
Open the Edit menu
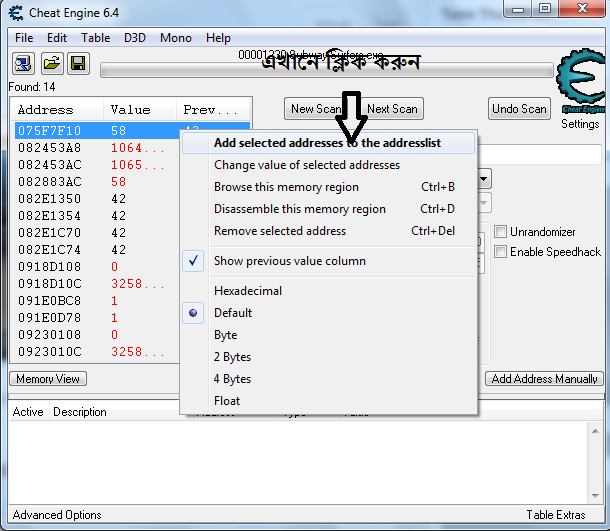(x=57, y=38)
